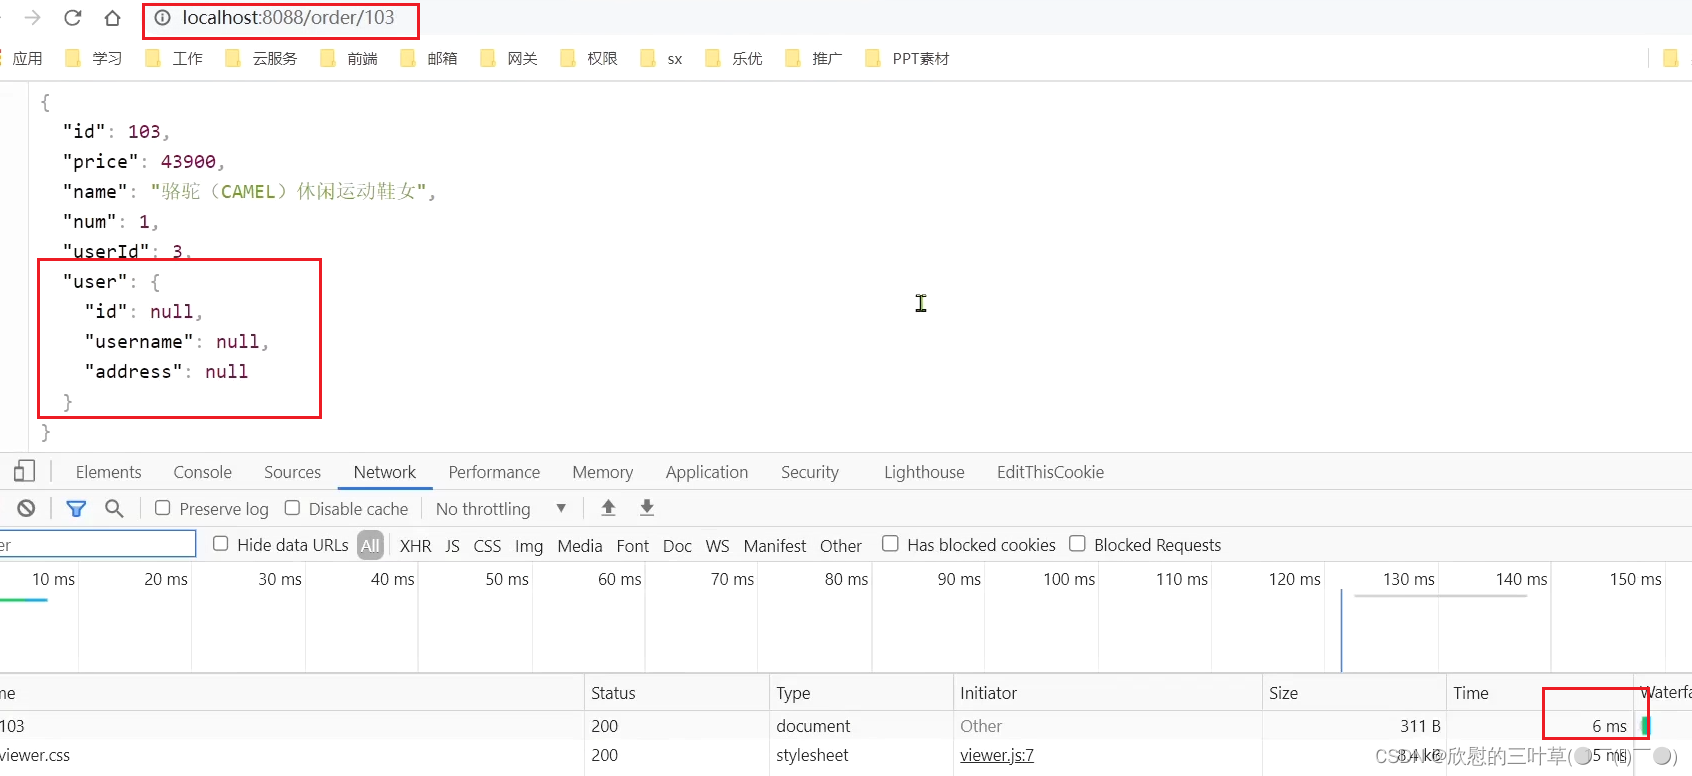
Task: Enable Preserve log checkbox
Action: (162, 508)
